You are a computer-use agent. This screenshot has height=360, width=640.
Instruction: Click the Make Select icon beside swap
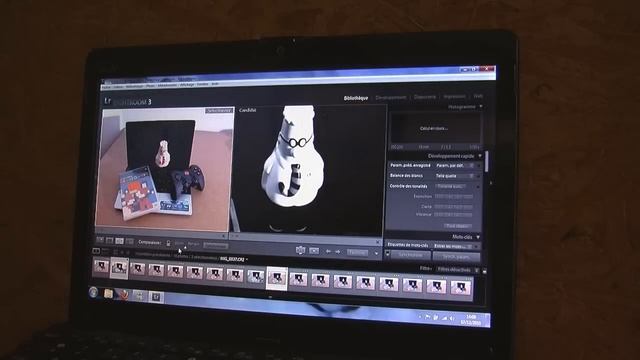tap(314, 251)
